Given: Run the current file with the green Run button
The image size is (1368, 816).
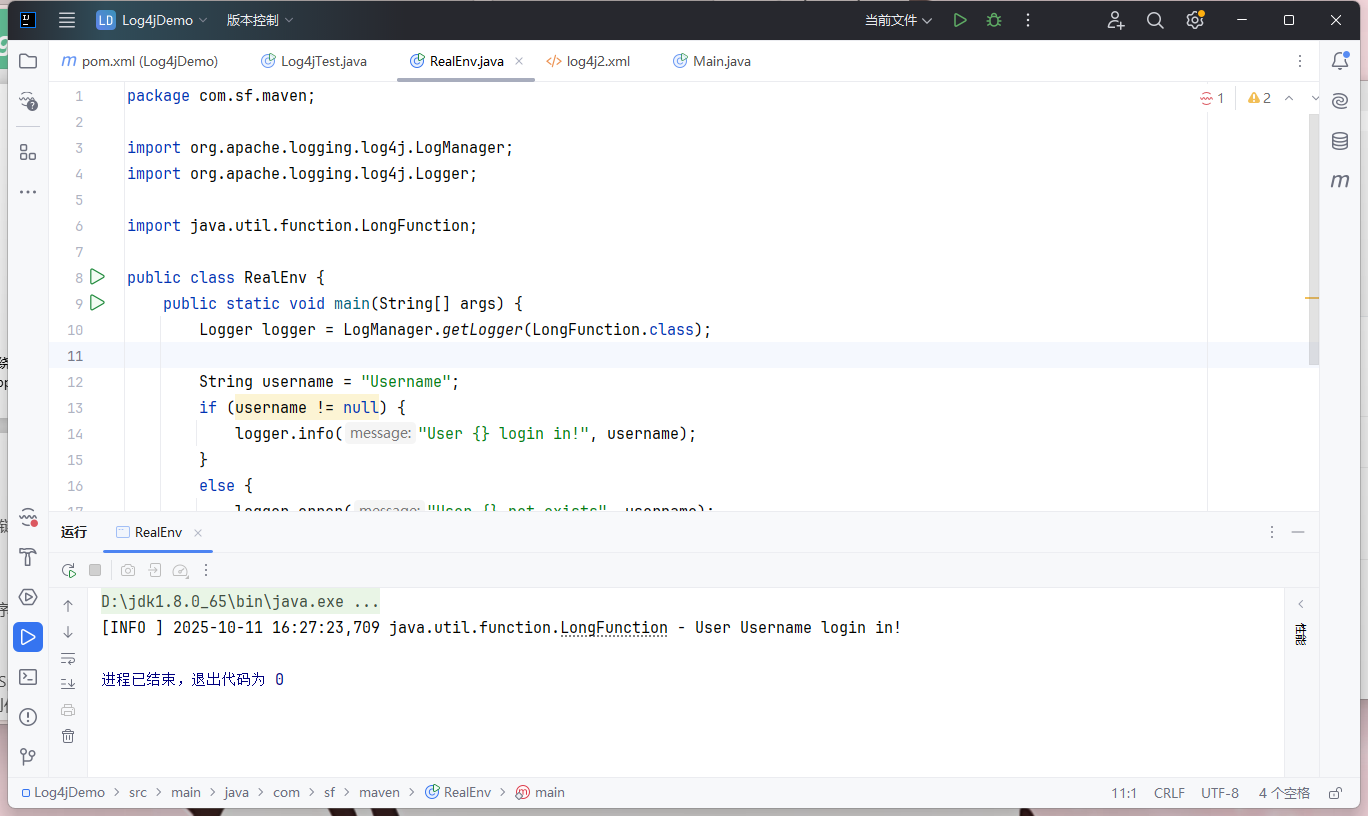Looking at the screenshot, I should point(960,20).
